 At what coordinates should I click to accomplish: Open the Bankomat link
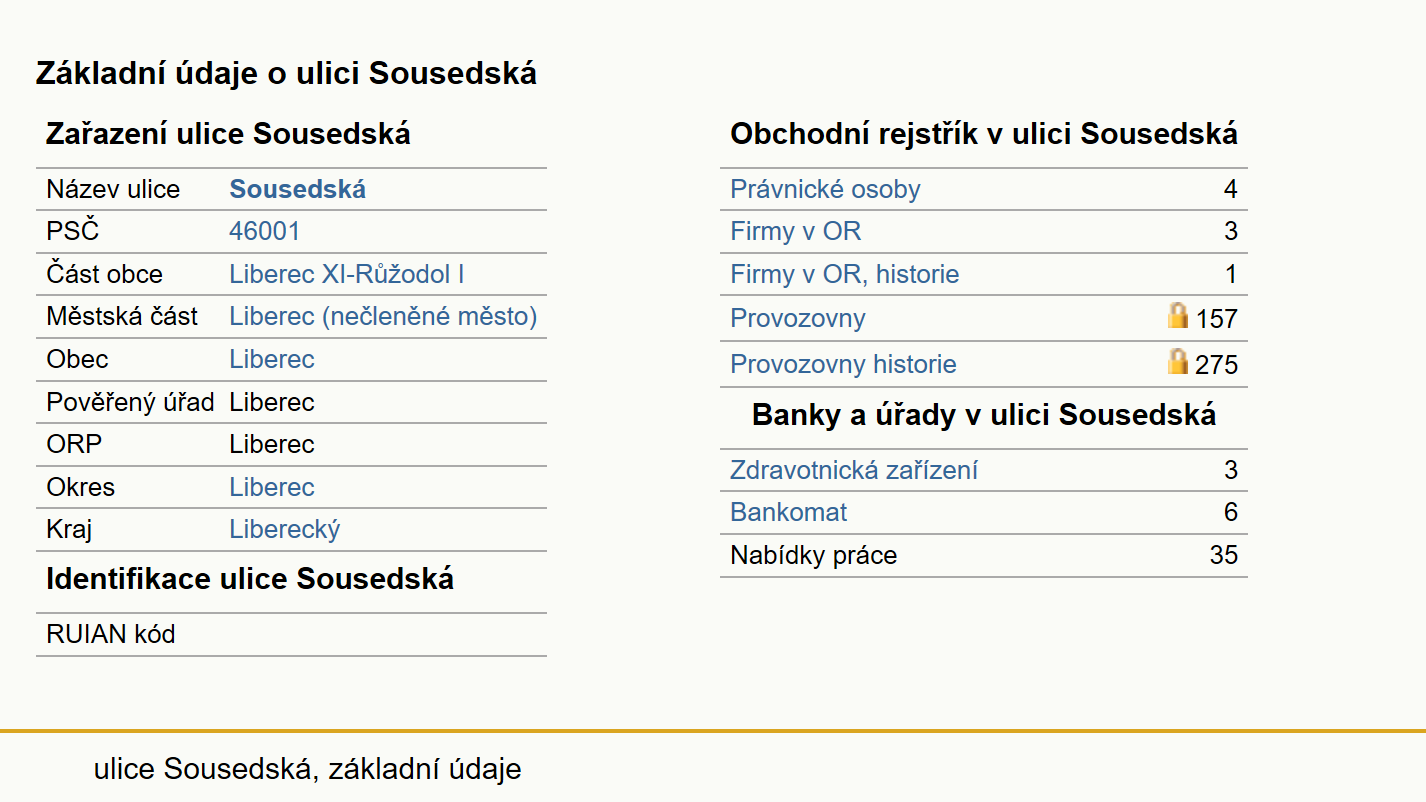tap(788, 513)
